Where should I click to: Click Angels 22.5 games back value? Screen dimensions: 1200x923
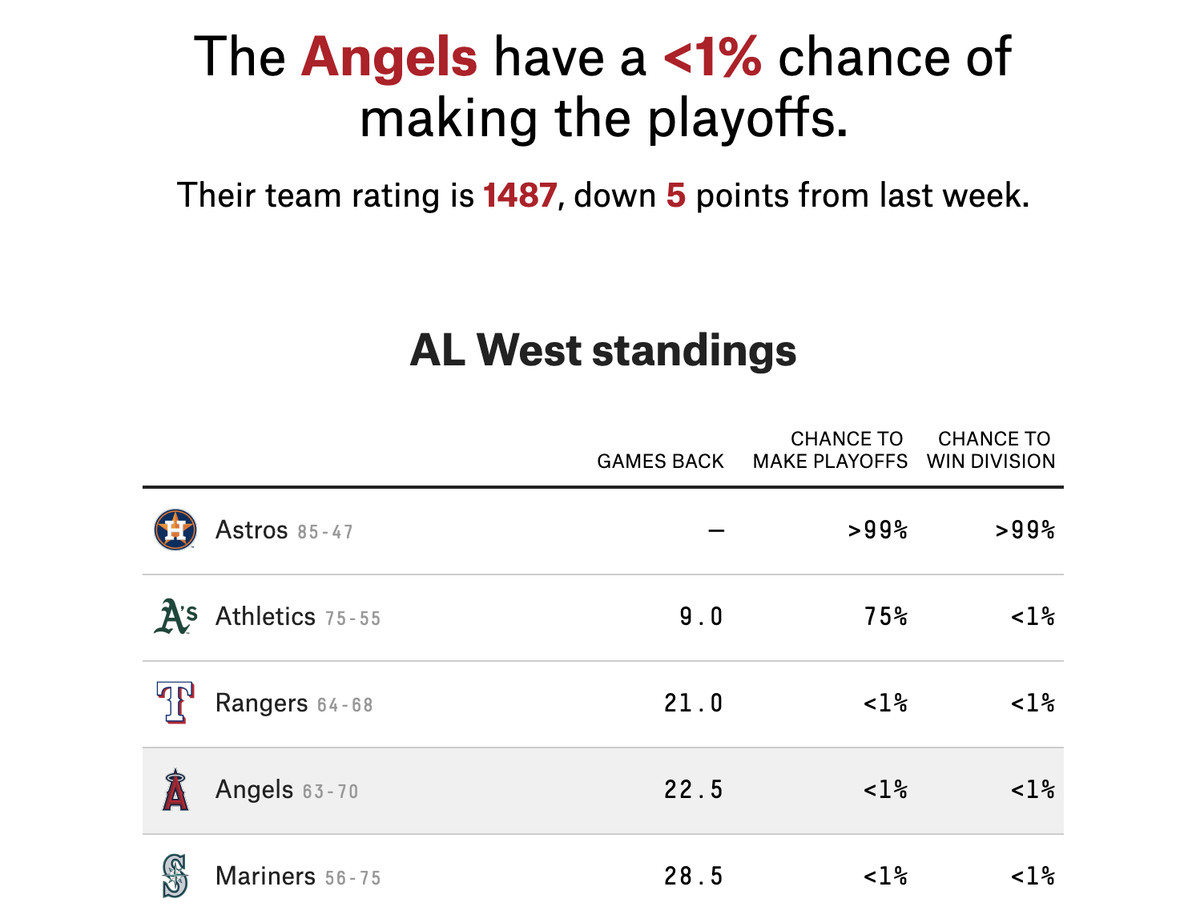click(x=693, y=790)
